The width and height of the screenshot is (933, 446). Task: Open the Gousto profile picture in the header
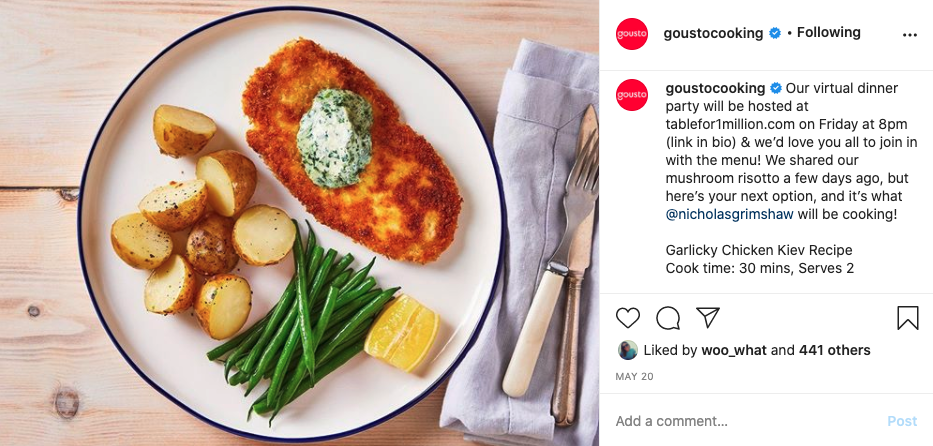[632, 33]
